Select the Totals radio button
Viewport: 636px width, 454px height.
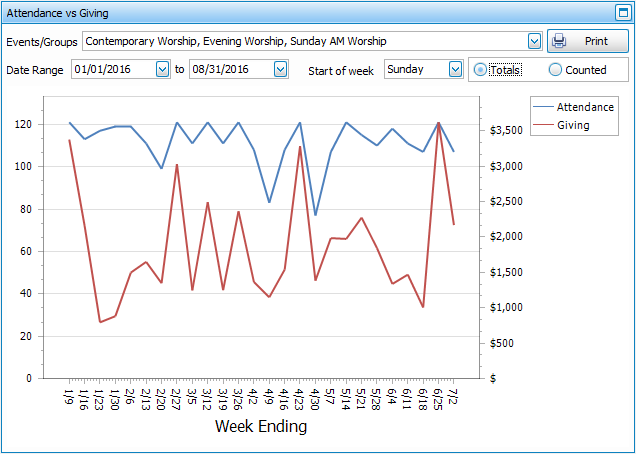tap(481, 70)
